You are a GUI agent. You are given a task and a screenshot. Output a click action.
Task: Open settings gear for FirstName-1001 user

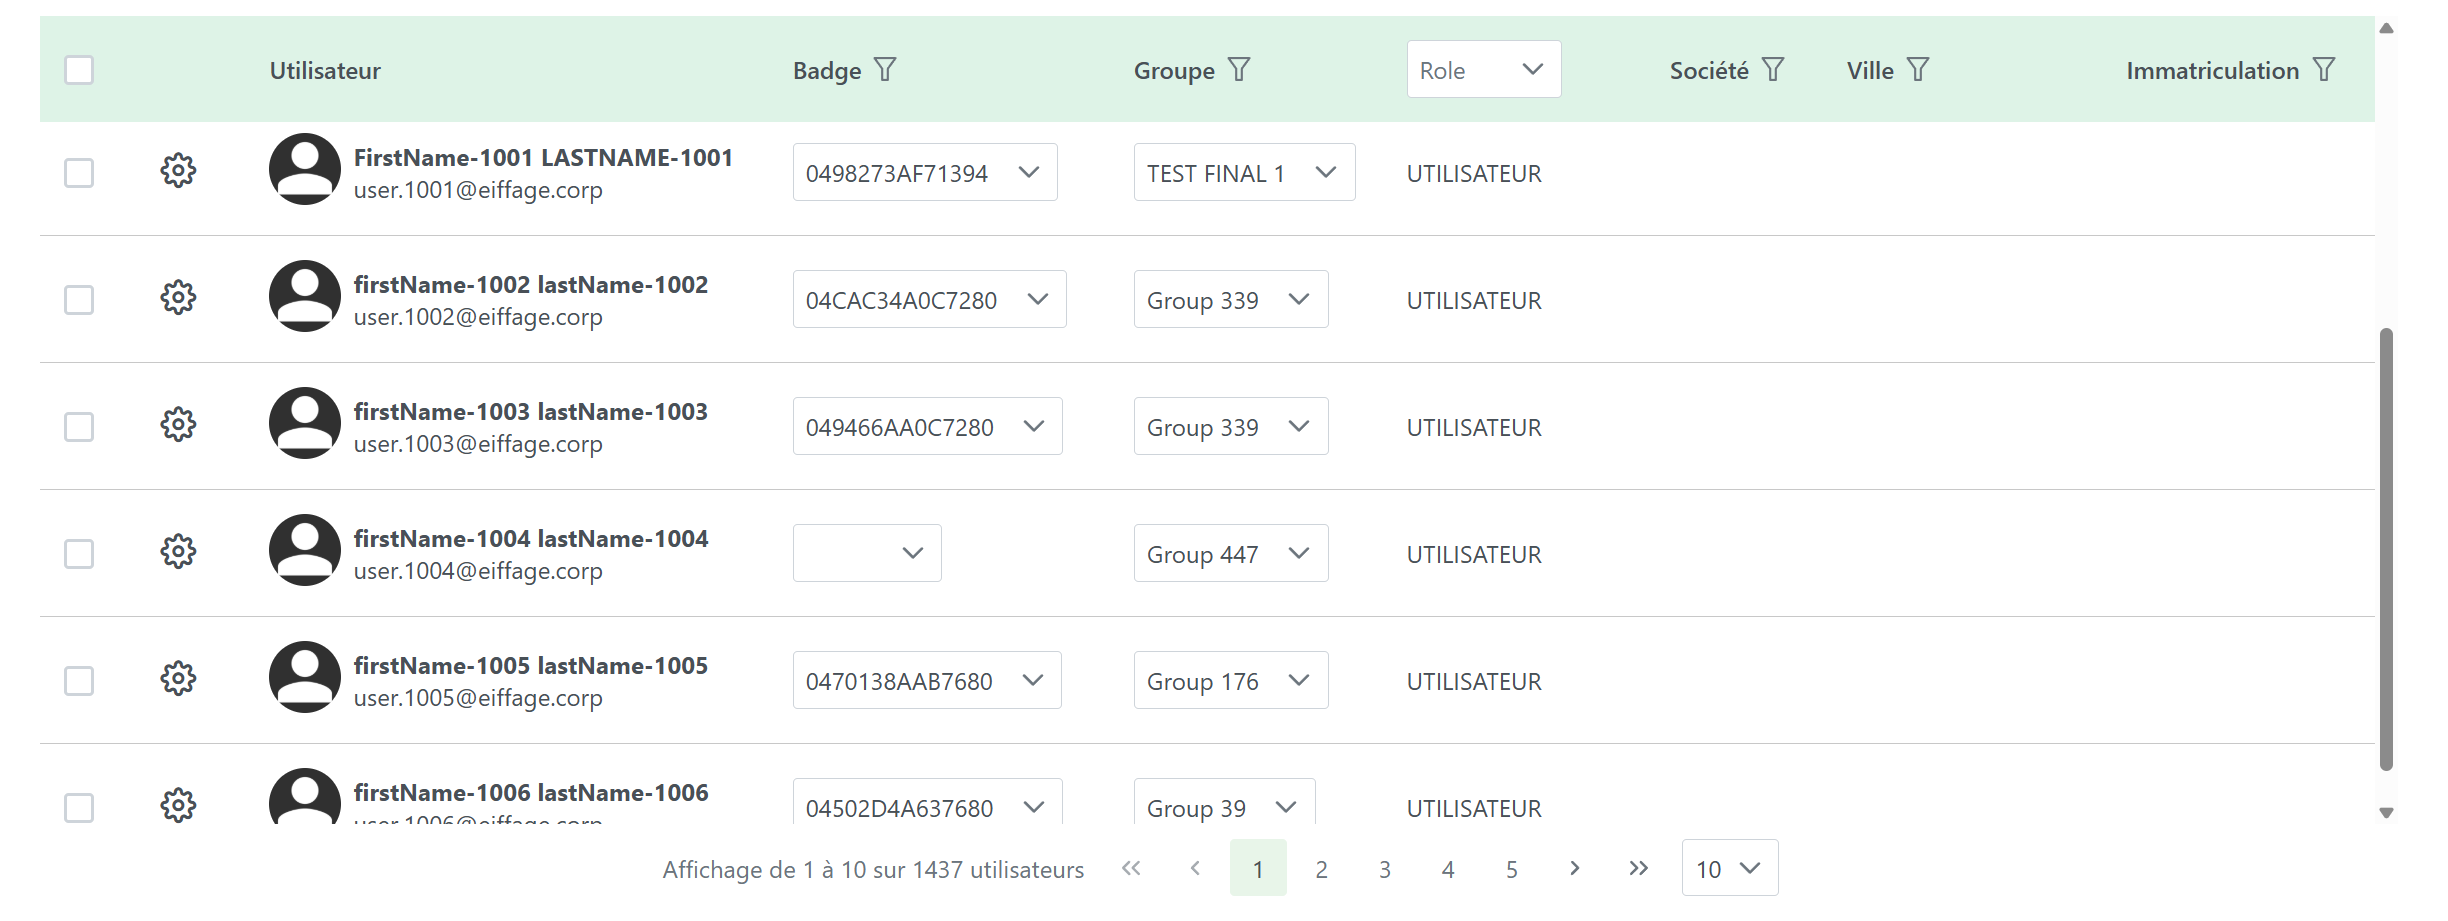pyautogui.click(x=178, y=171)
